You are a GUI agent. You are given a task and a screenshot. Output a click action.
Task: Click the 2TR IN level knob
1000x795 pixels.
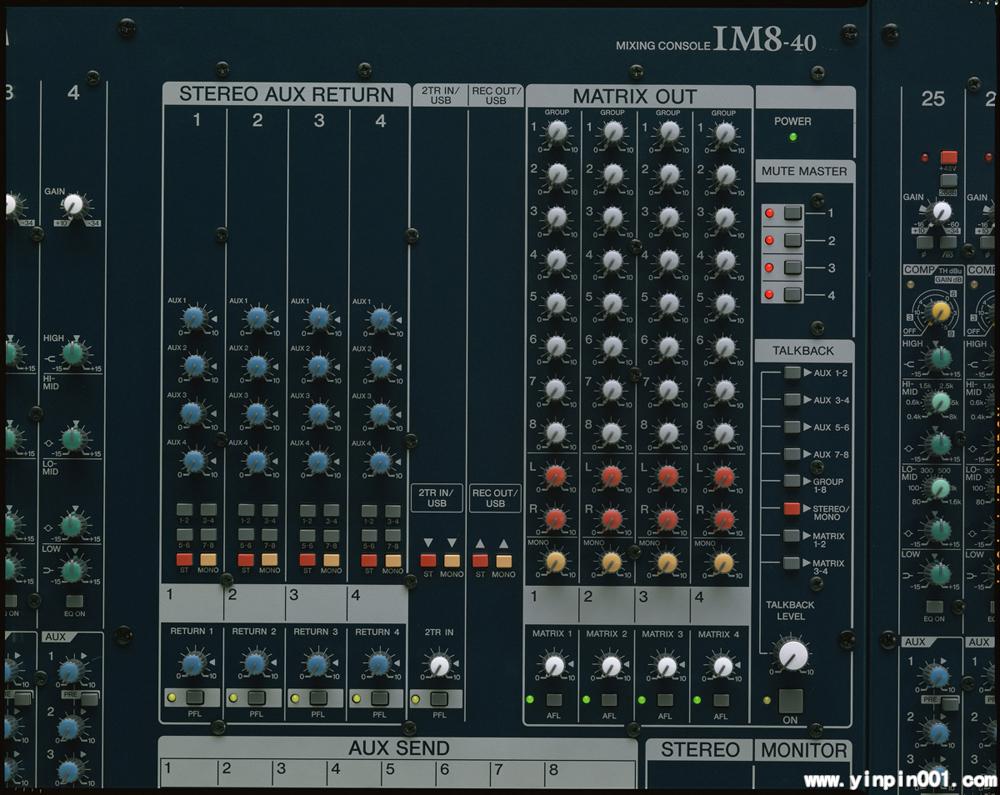coord(438,665)
